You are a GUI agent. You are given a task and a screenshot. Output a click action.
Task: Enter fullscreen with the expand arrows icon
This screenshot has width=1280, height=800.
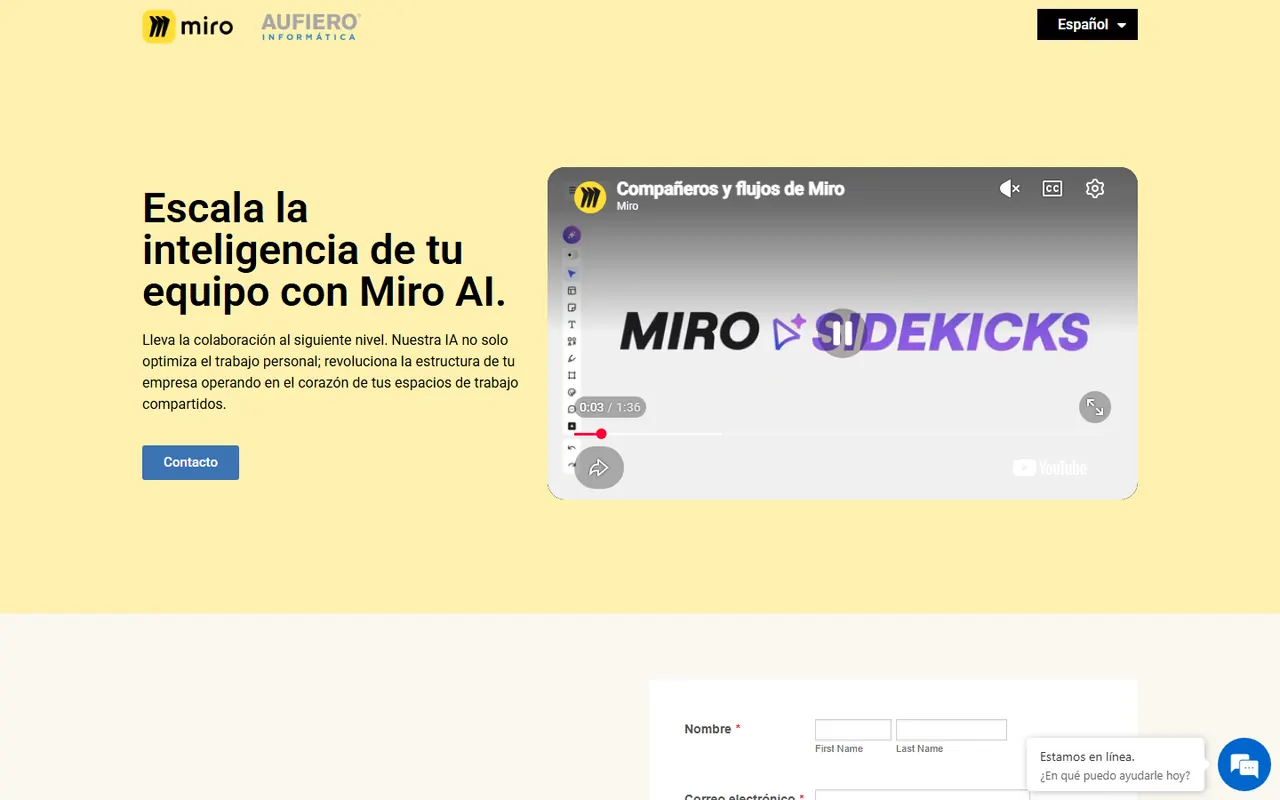point(1095,407)
